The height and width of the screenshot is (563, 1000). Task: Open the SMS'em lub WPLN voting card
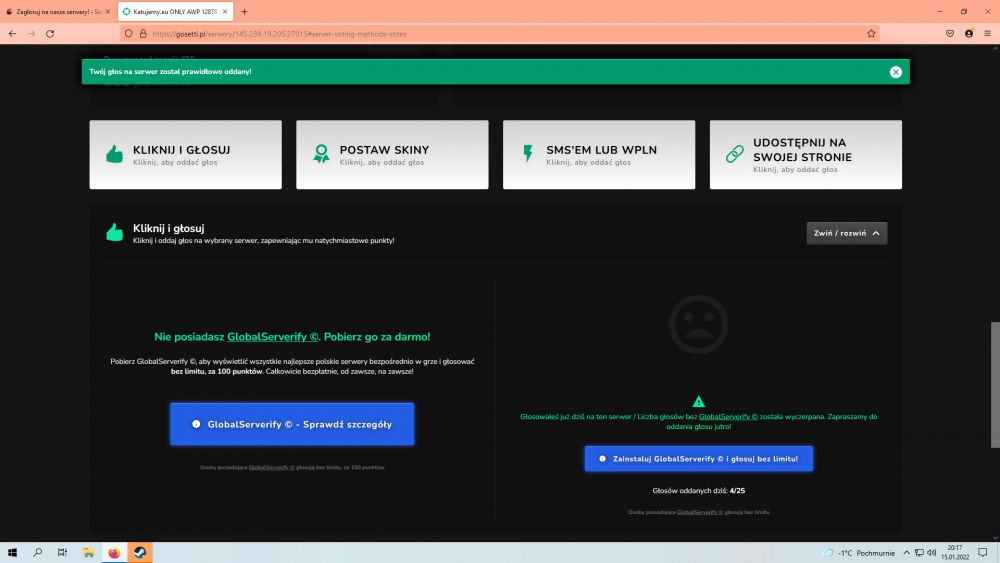coord(599,154)
